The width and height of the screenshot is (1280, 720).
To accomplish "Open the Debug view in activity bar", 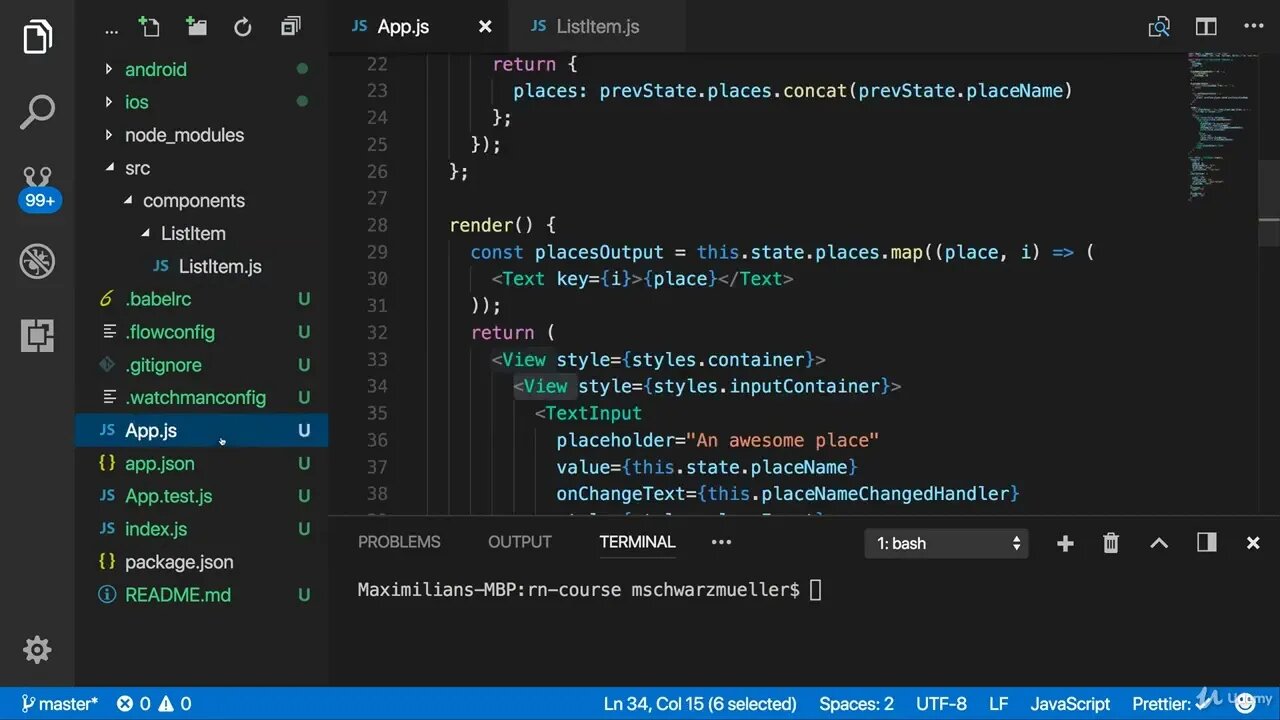I will (37, 262).
